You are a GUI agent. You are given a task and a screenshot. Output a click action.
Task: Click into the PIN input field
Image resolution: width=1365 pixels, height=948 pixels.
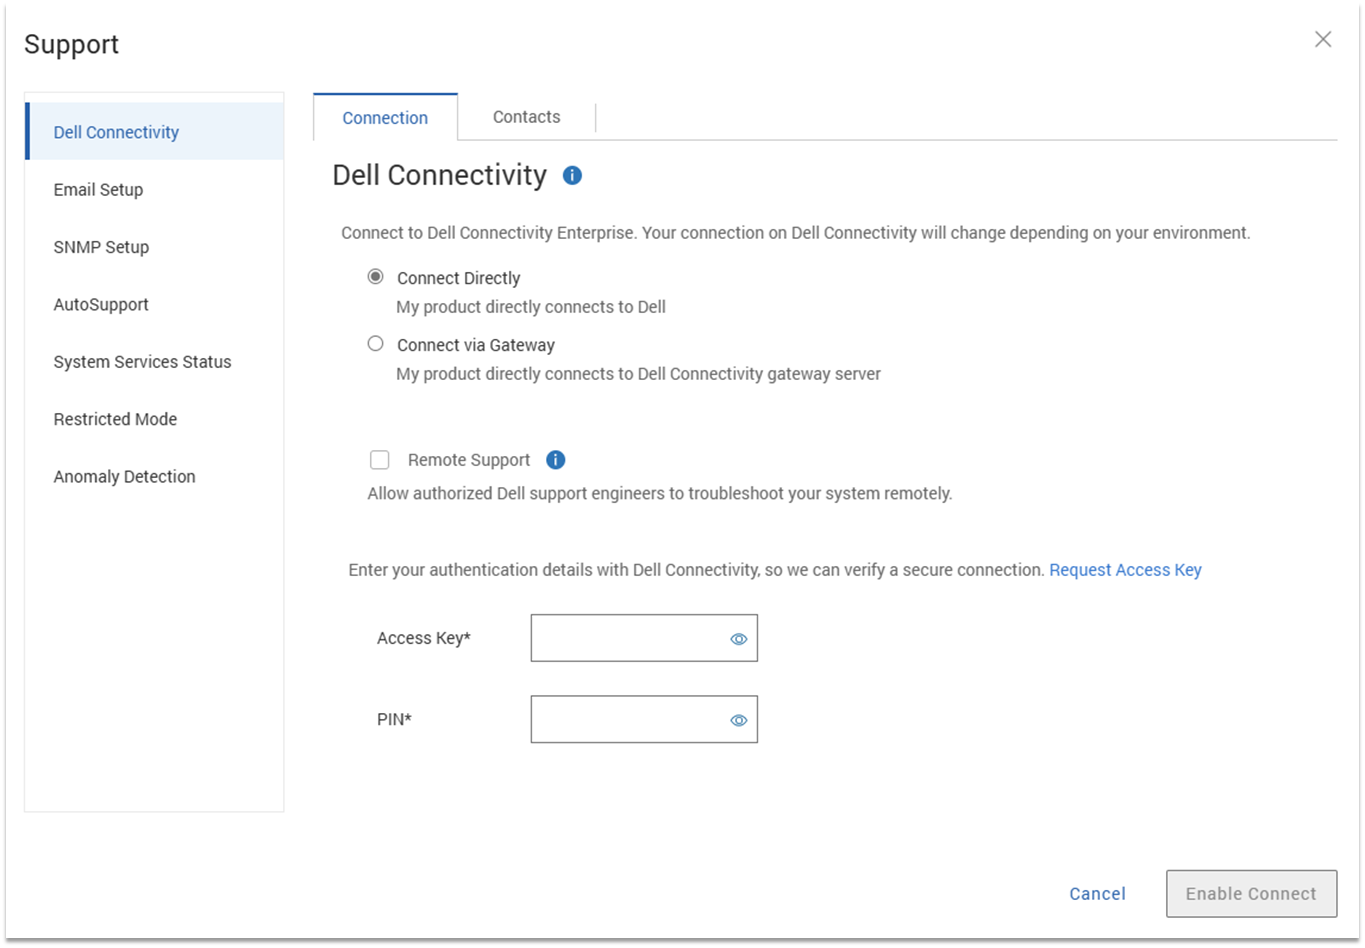(x=625, y=720)
